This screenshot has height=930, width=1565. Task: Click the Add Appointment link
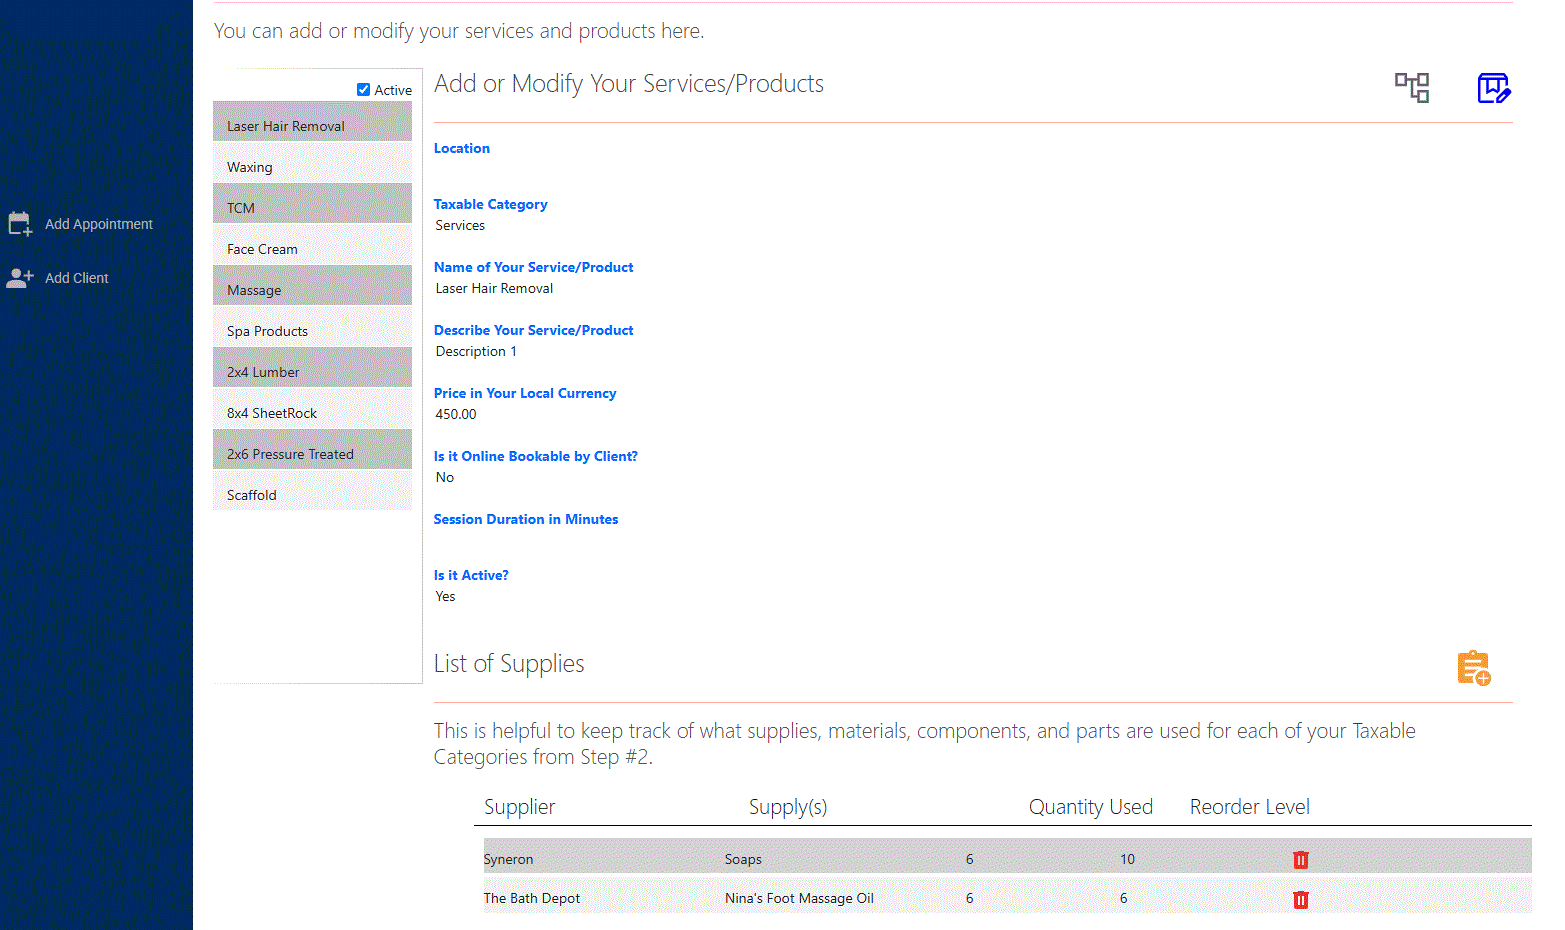click(x=99, y=224)
